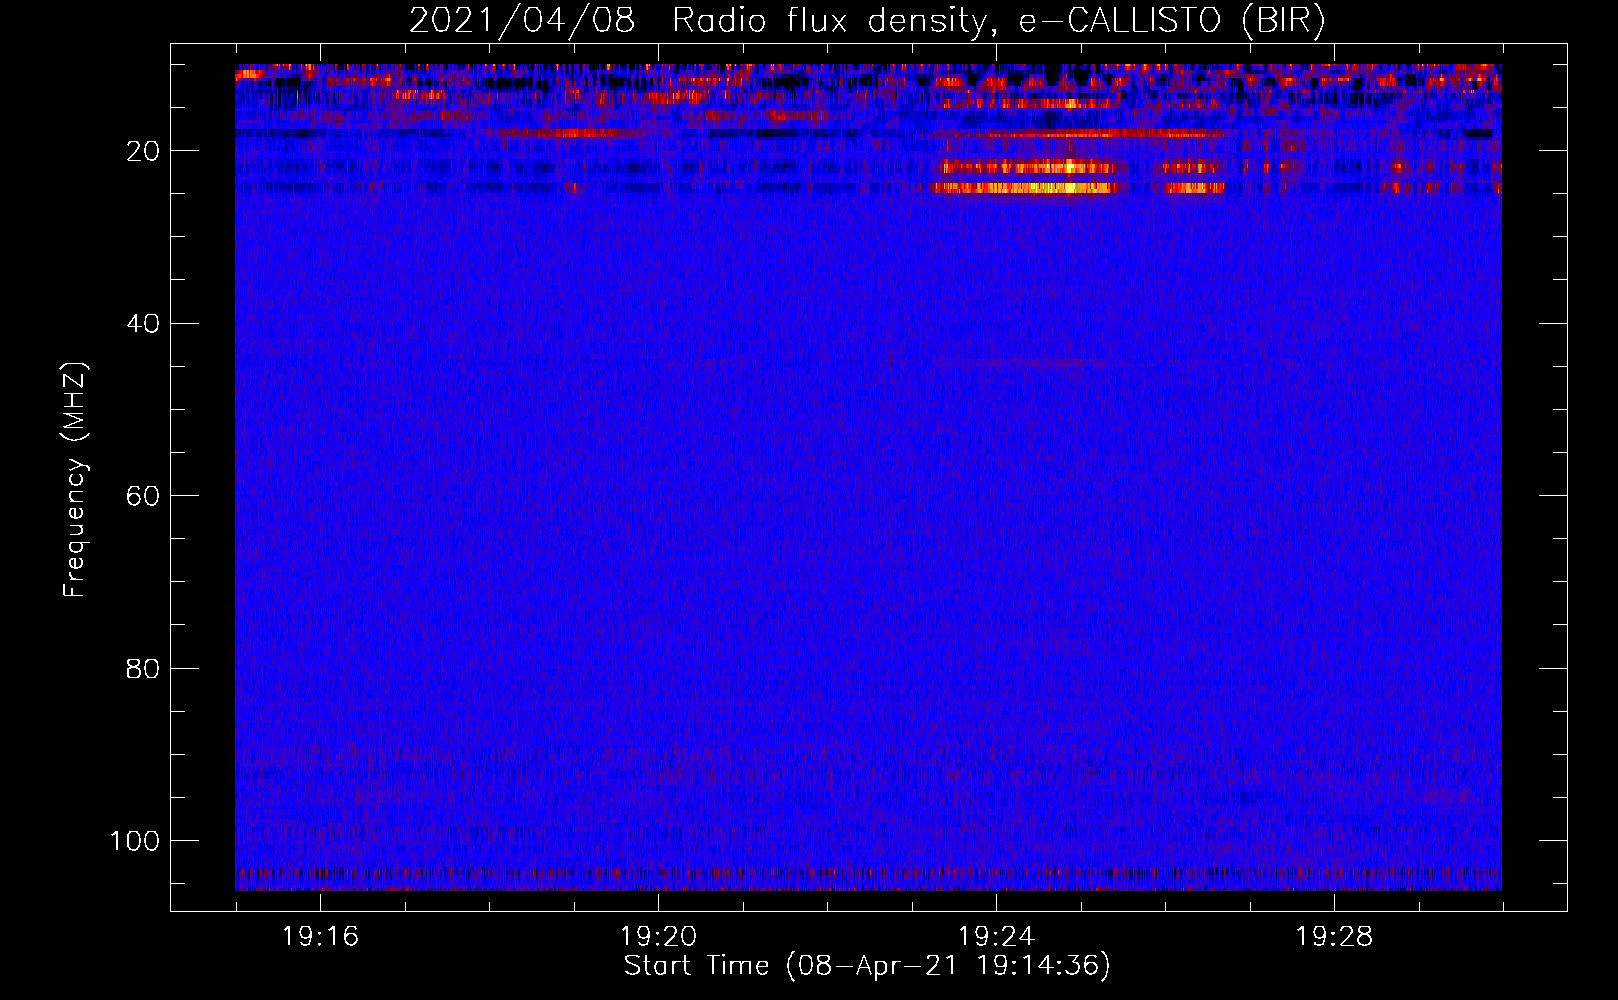This screenshot has width=1618, height=1000.
Task: Select the 19:28 time tick label
Action: click(x=1334, y=937)
